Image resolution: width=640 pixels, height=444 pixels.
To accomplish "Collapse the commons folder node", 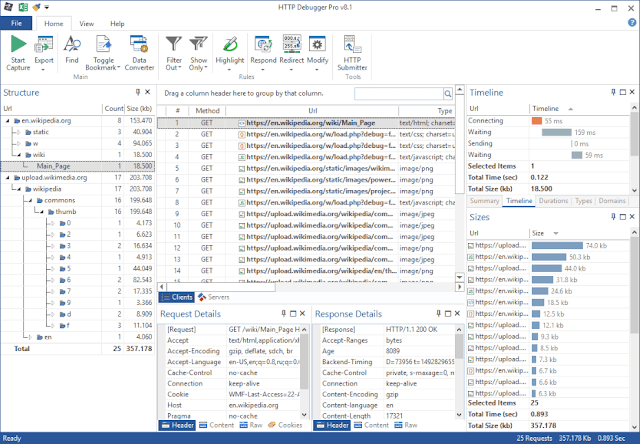I will coord(30,200).
